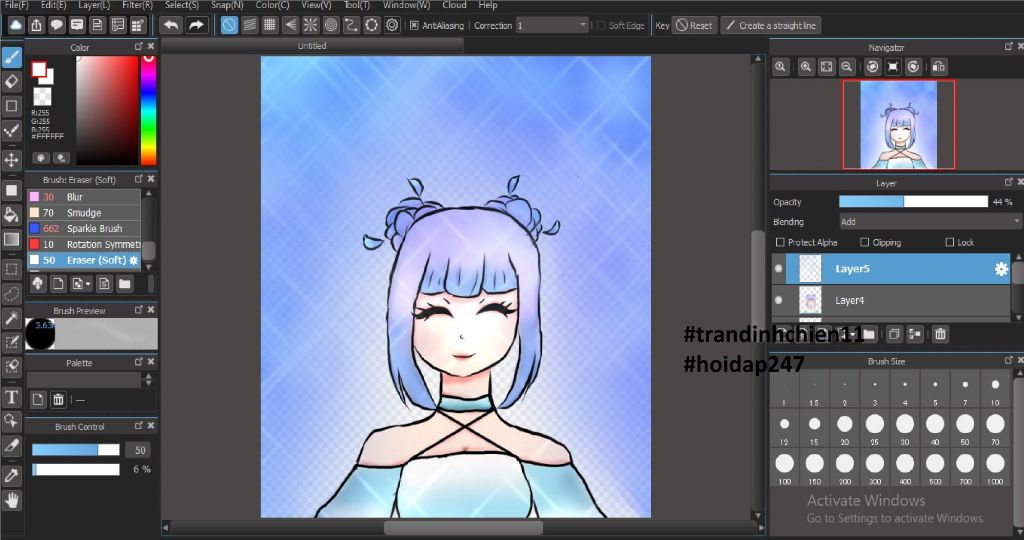The image size is (1024, 540).
Task: Enable the Clipping checkbox
Action: [x=865, y=242]
